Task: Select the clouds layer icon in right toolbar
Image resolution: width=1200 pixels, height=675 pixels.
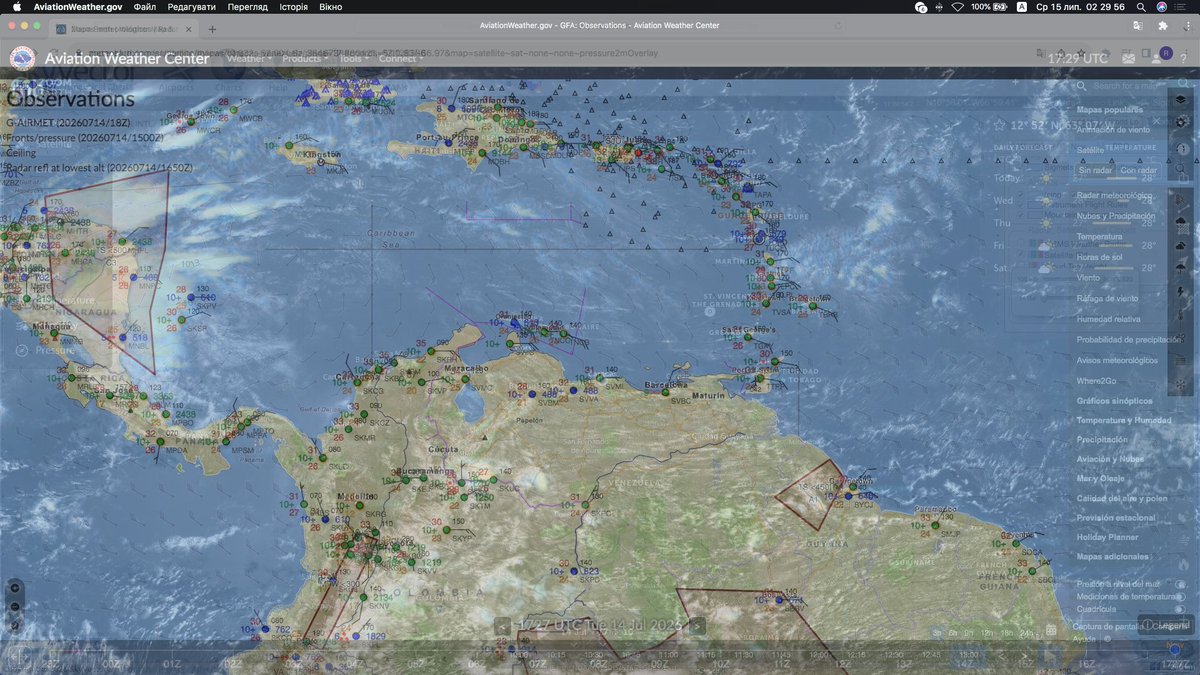Action: 1180,244
